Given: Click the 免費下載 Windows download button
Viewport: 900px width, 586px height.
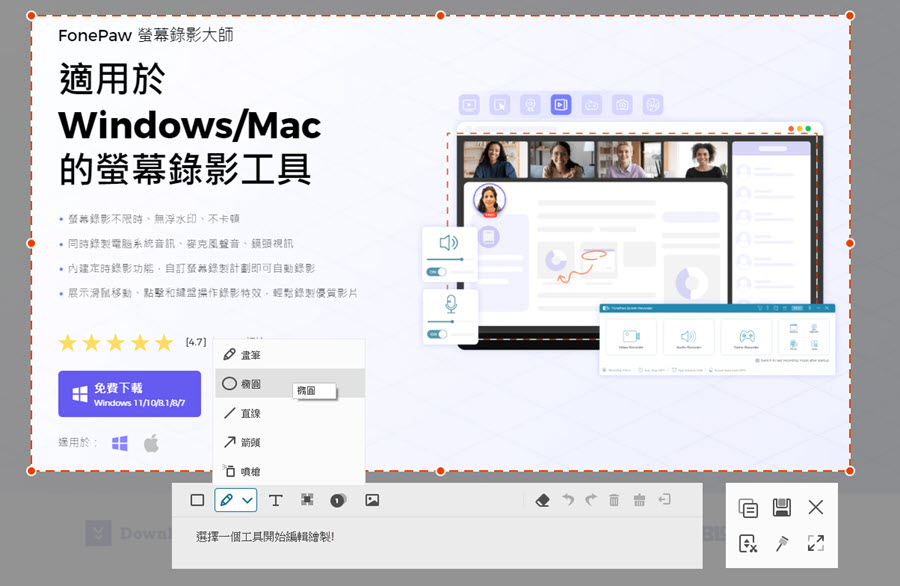Looking at the screenshot, I should point(130,394).
